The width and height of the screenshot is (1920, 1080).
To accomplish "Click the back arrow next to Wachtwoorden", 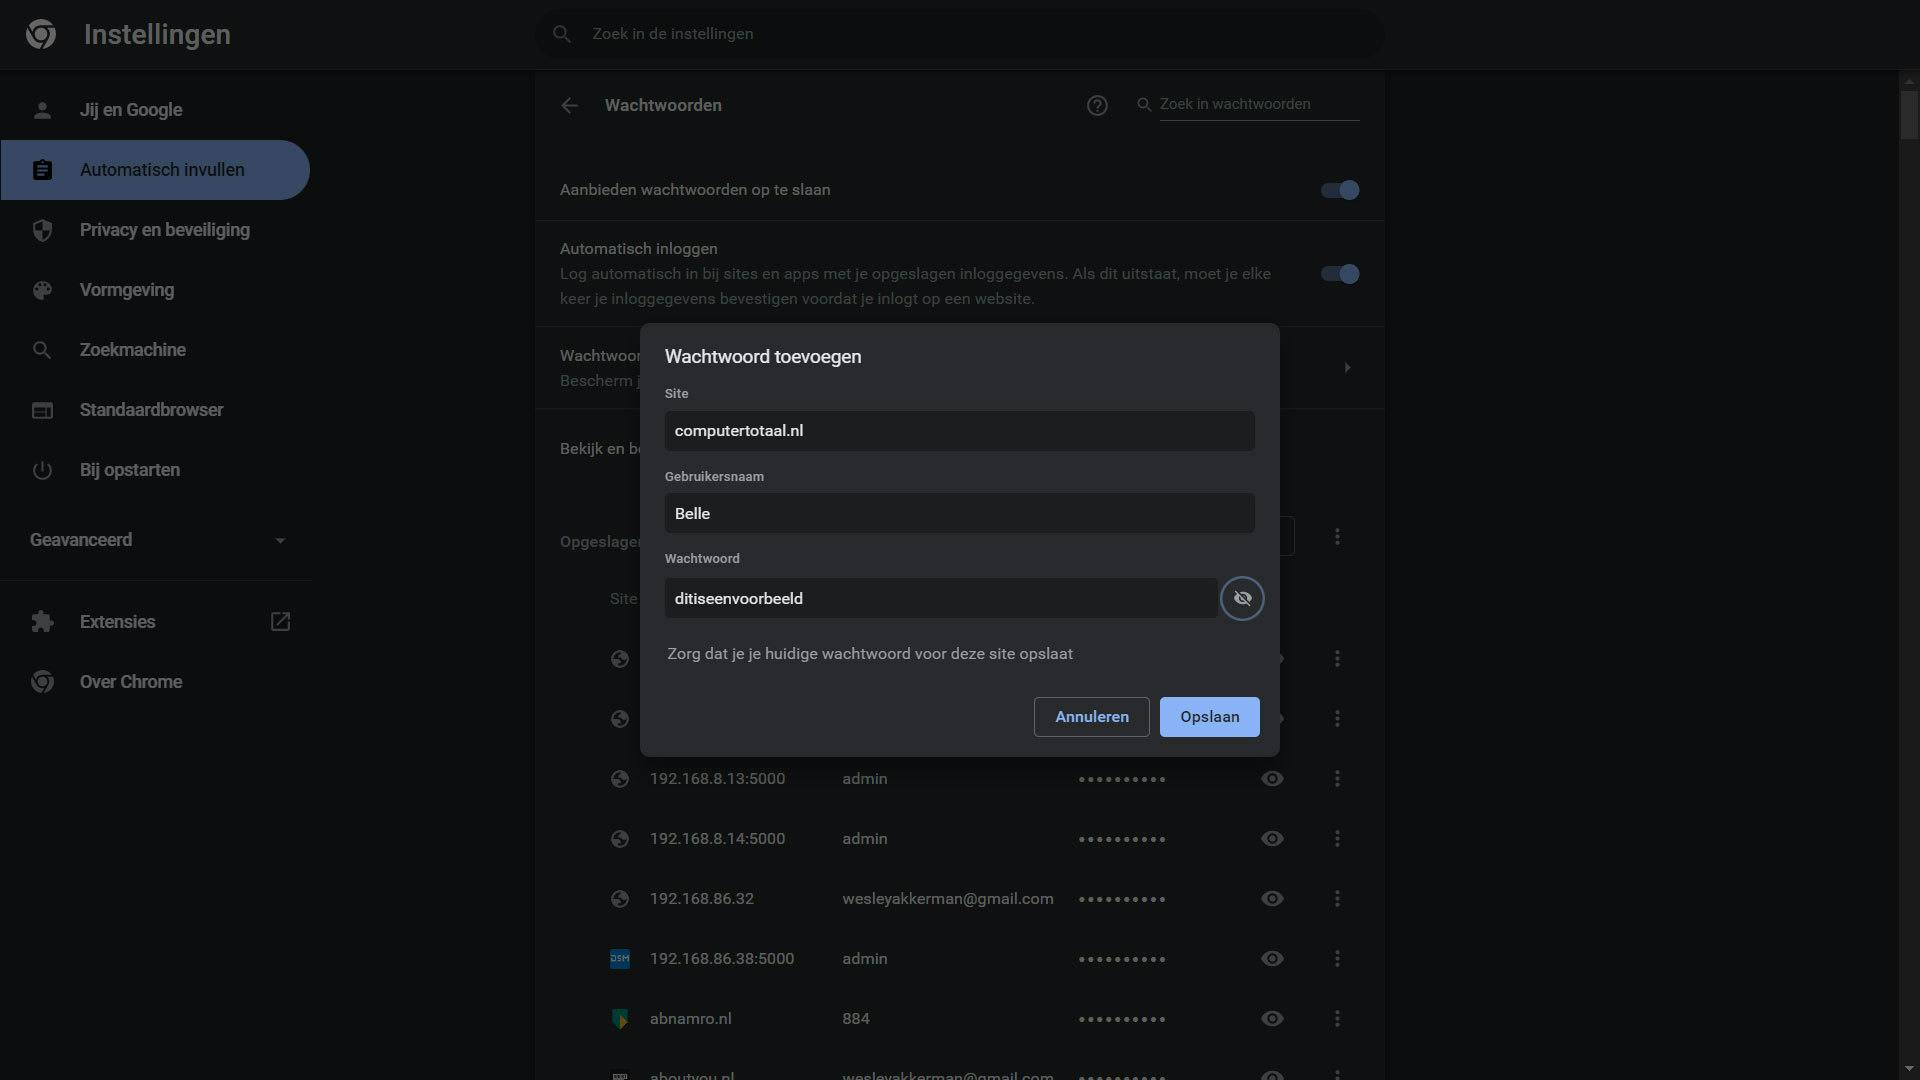I will click(x=569, y=105).
